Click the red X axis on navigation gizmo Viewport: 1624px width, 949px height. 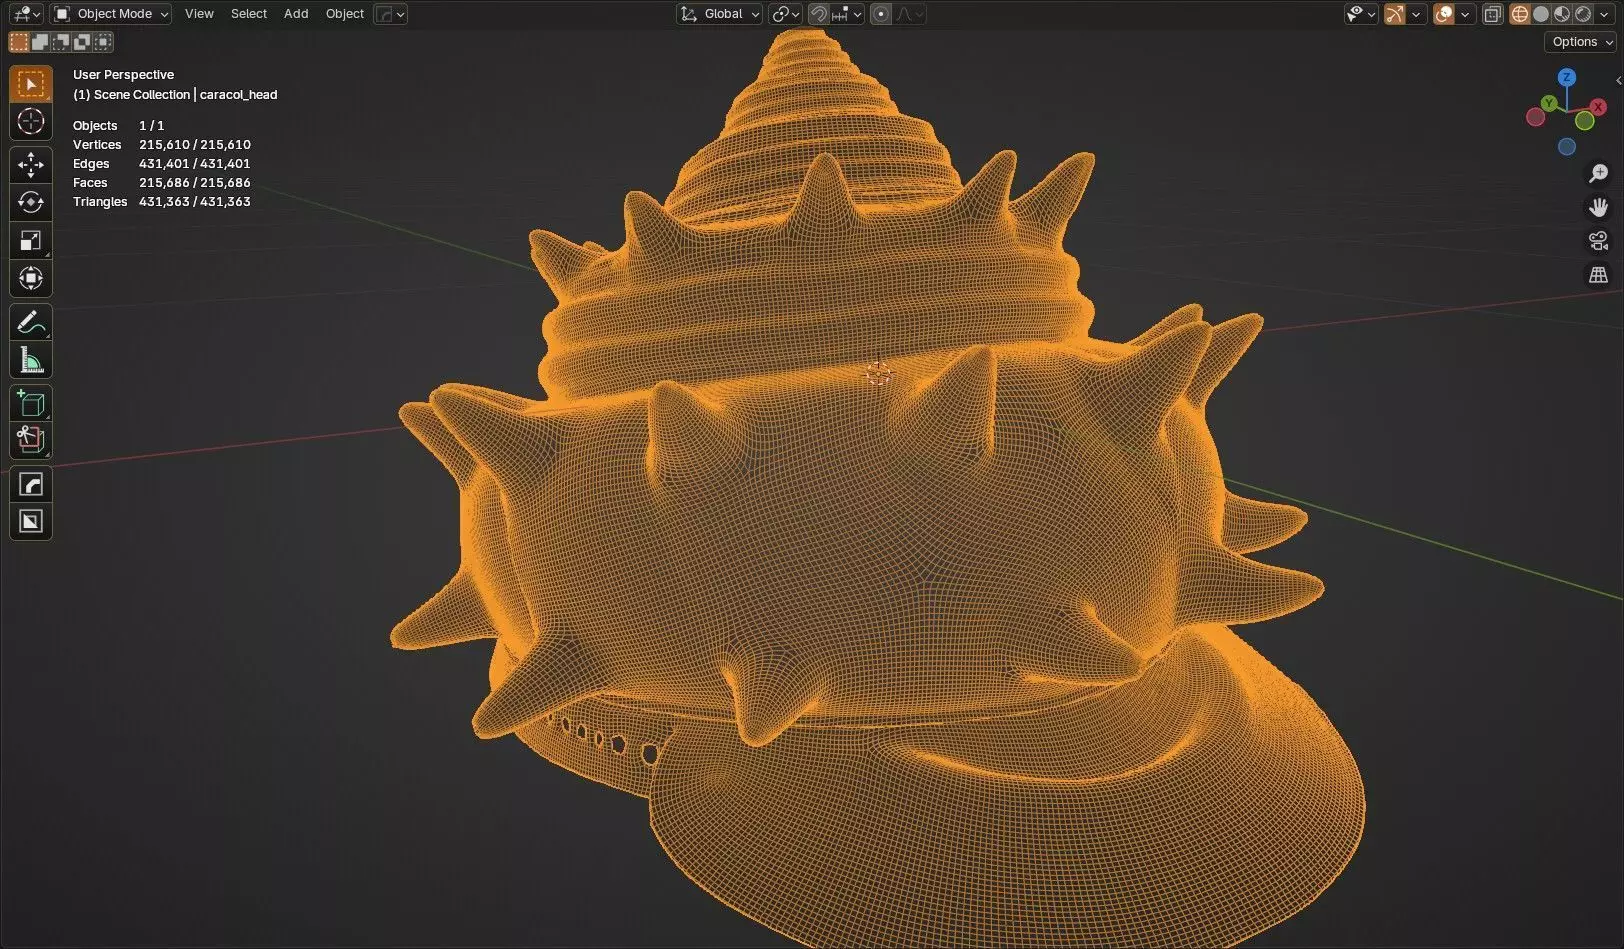coord(1598,107)
